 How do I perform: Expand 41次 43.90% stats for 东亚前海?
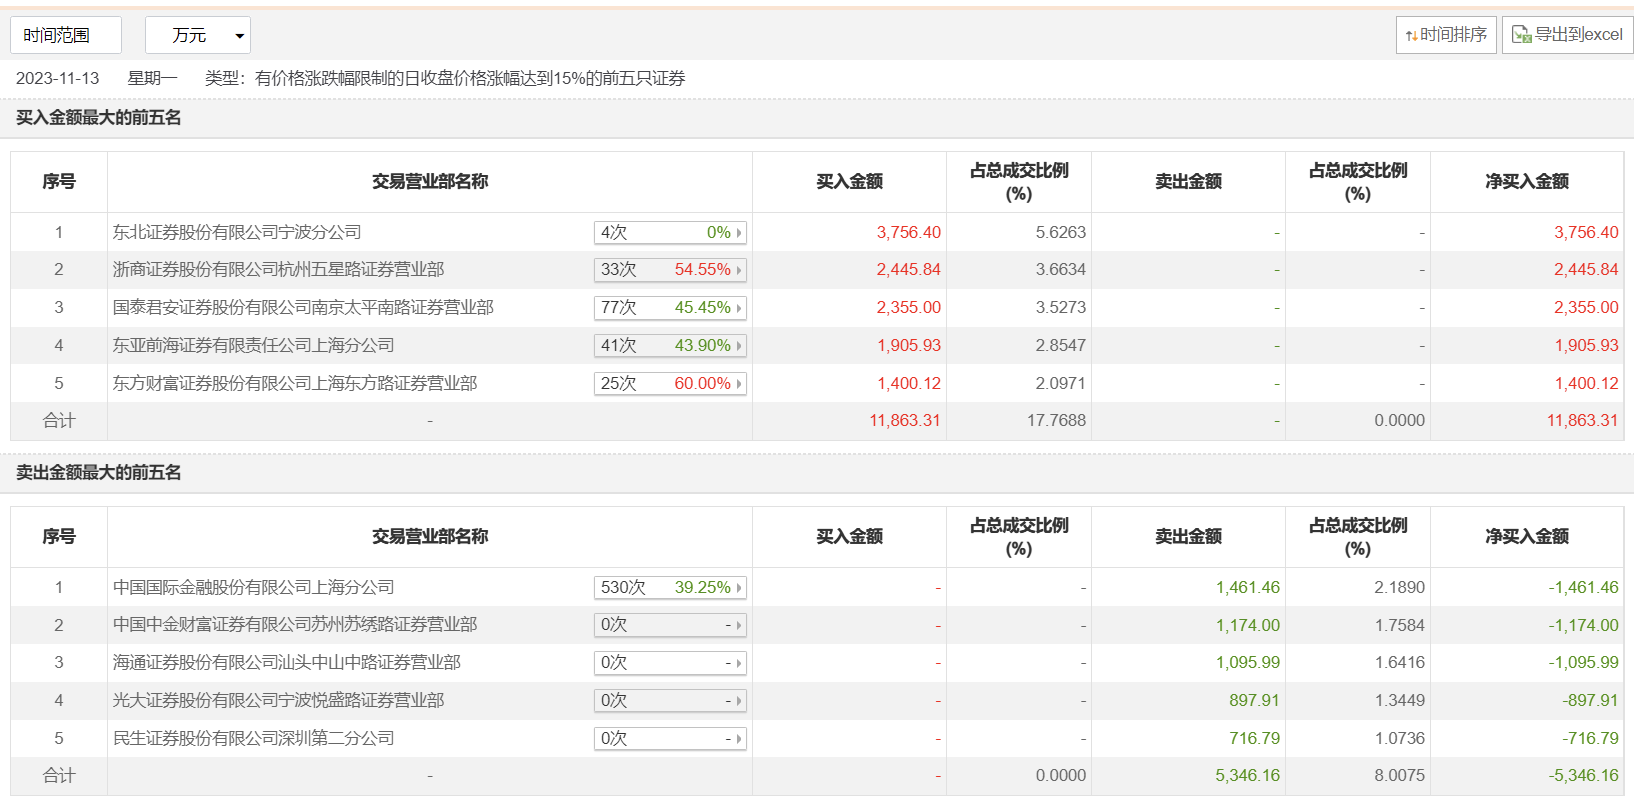pyautogui.click(x=670, y=346)
